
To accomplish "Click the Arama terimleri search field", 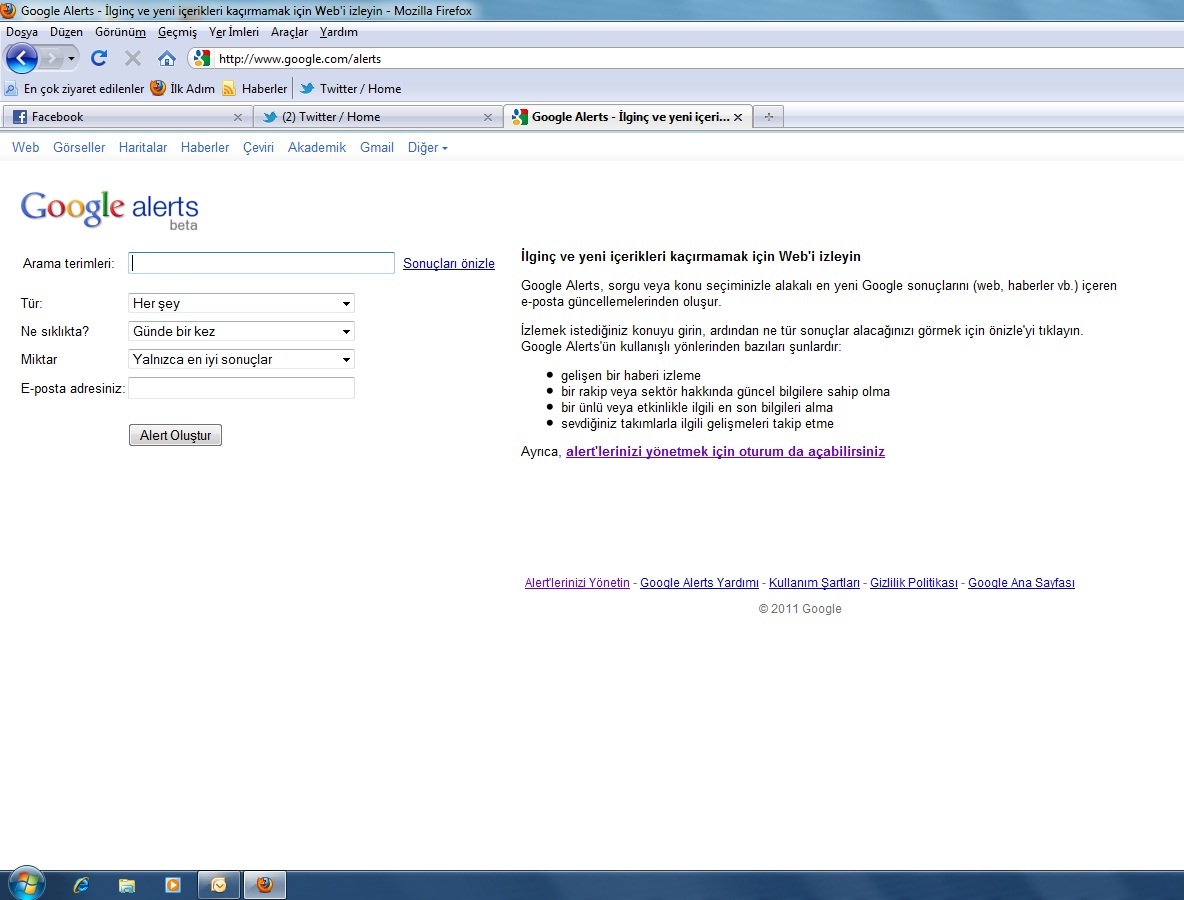I will tap(261, 263).
